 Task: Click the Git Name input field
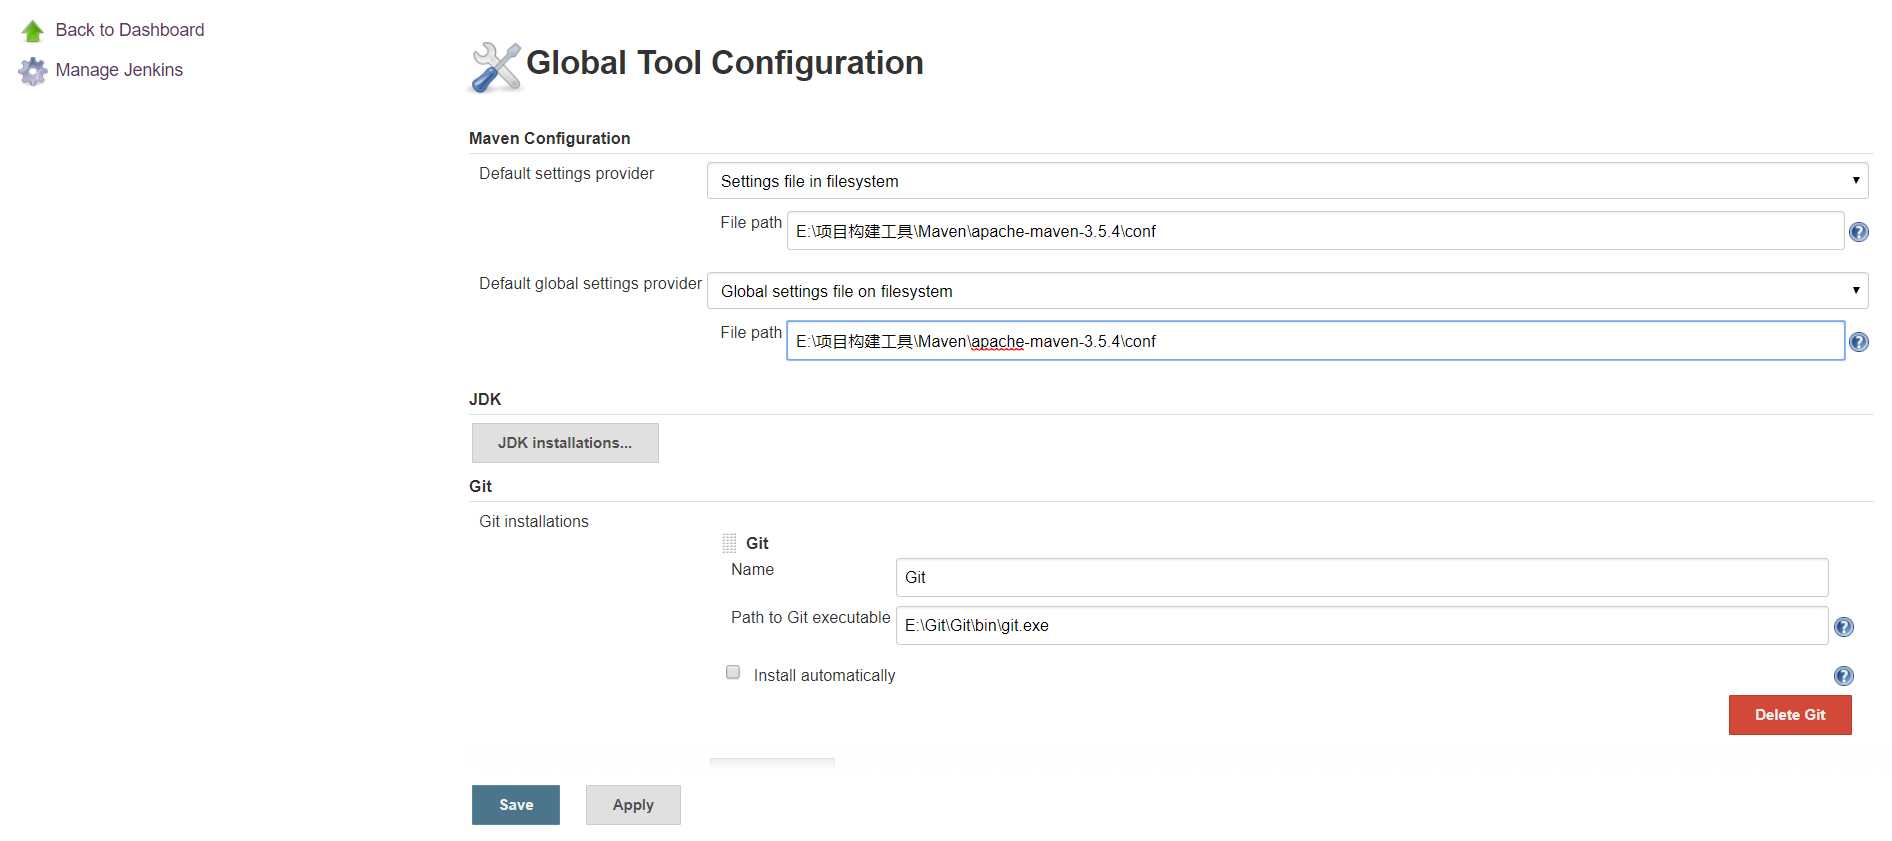pos(1361,578)
